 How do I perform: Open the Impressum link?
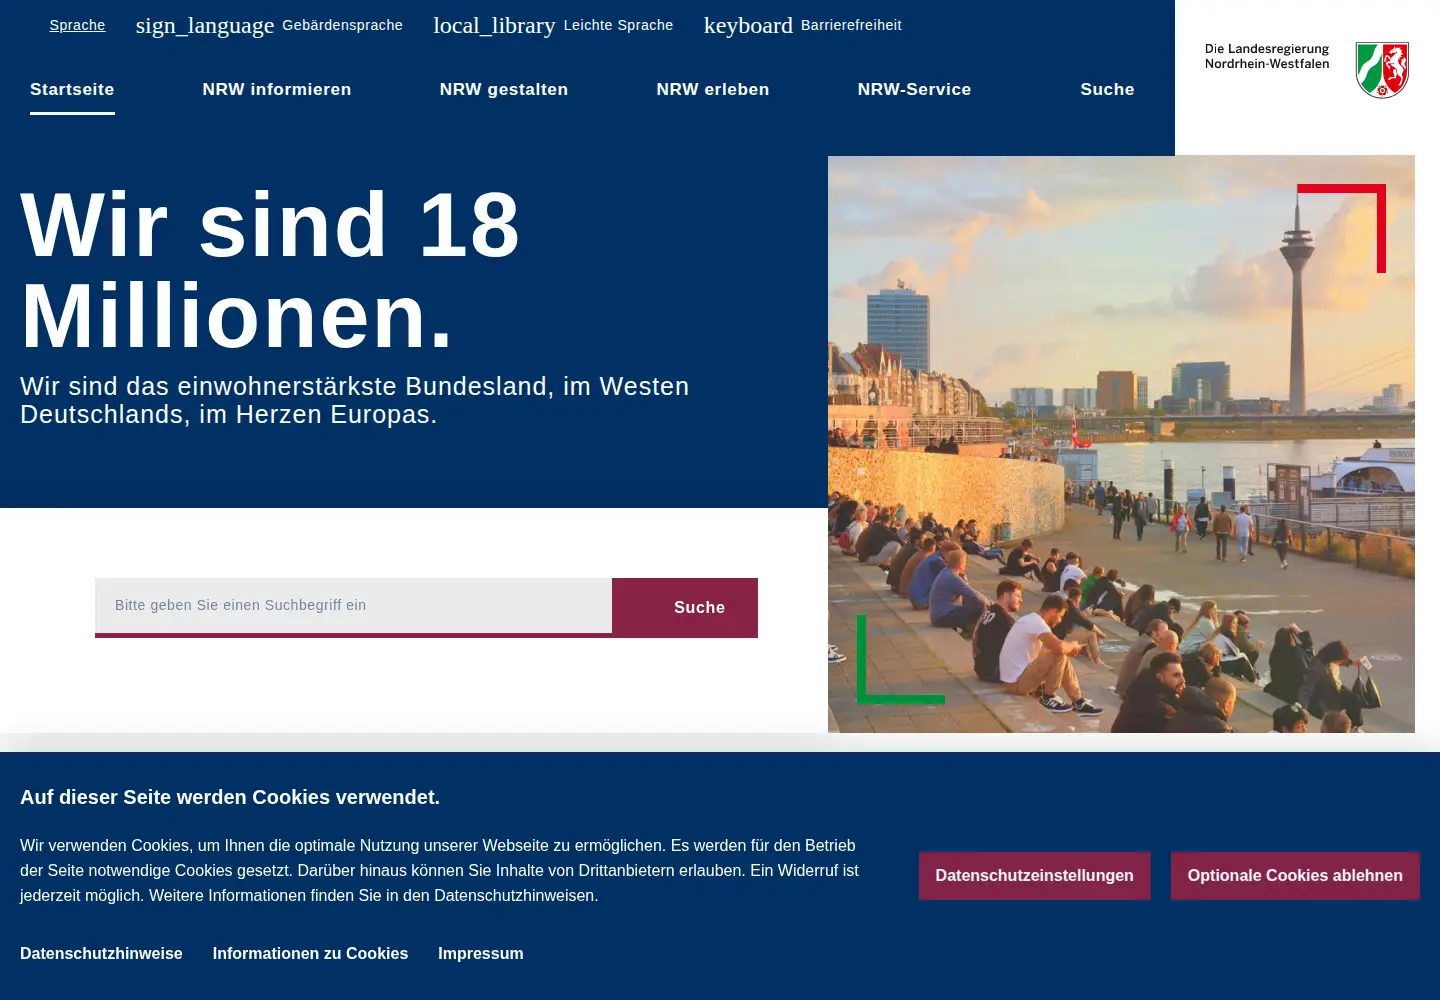tap(480, 953)
